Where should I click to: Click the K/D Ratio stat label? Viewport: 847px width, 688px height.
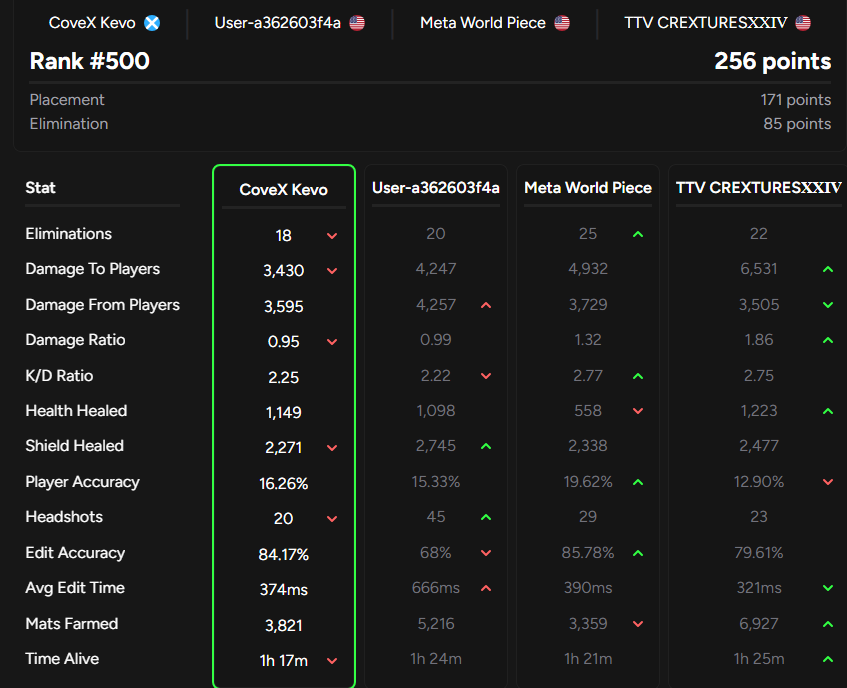[59, 376]
